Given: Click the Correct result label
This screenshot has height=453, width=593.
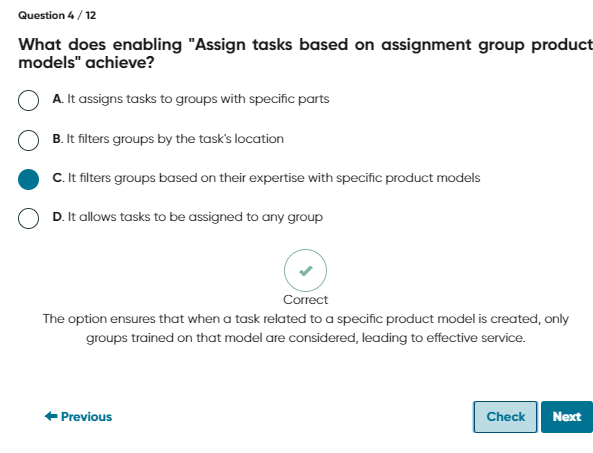Looking at the screenshot, I should pyautogui.click(x=306, y=300).
